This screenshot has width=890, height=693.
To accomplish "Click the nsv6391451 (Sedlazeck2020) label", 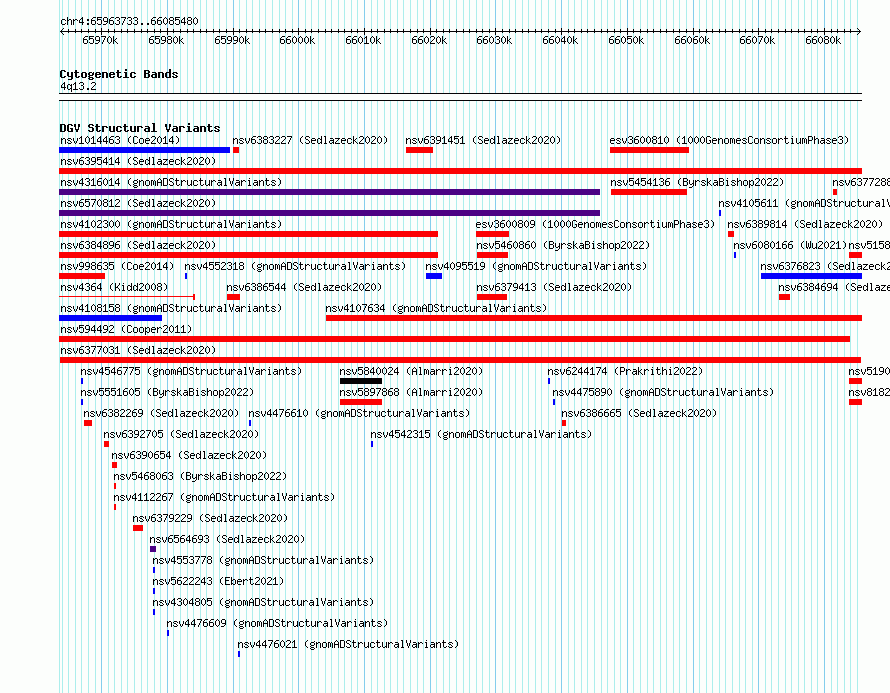I will 483,140.
